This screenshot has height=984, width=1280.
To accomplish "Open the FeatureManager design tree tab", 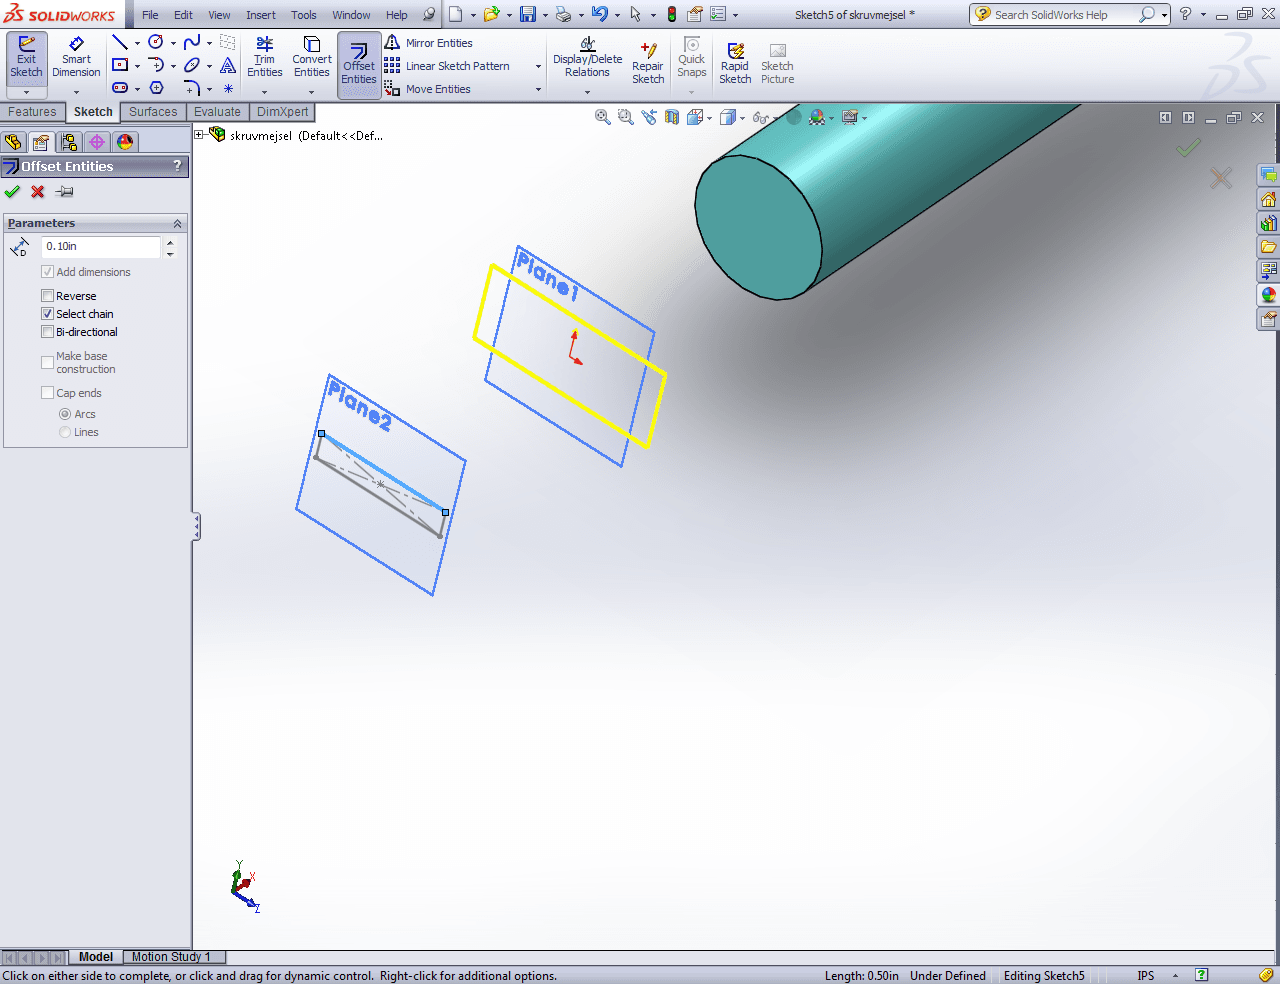I will [x=13, y=142].
